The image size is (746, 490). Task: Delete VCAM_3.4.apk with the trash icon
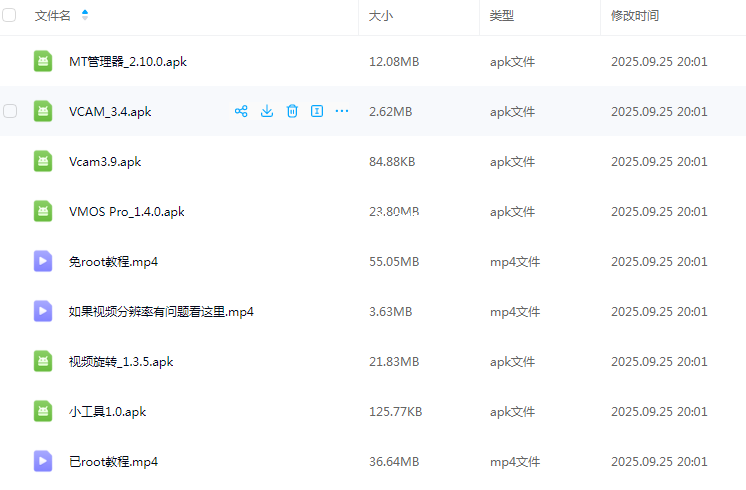(292, 111)
